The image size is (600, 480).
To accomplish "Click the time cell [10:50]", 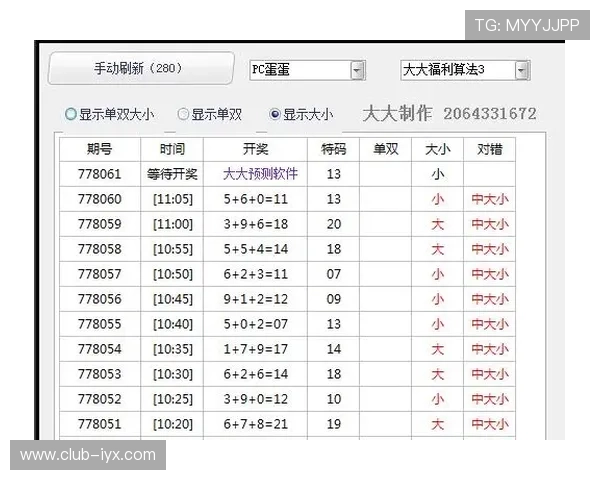I will coord(173,274).
